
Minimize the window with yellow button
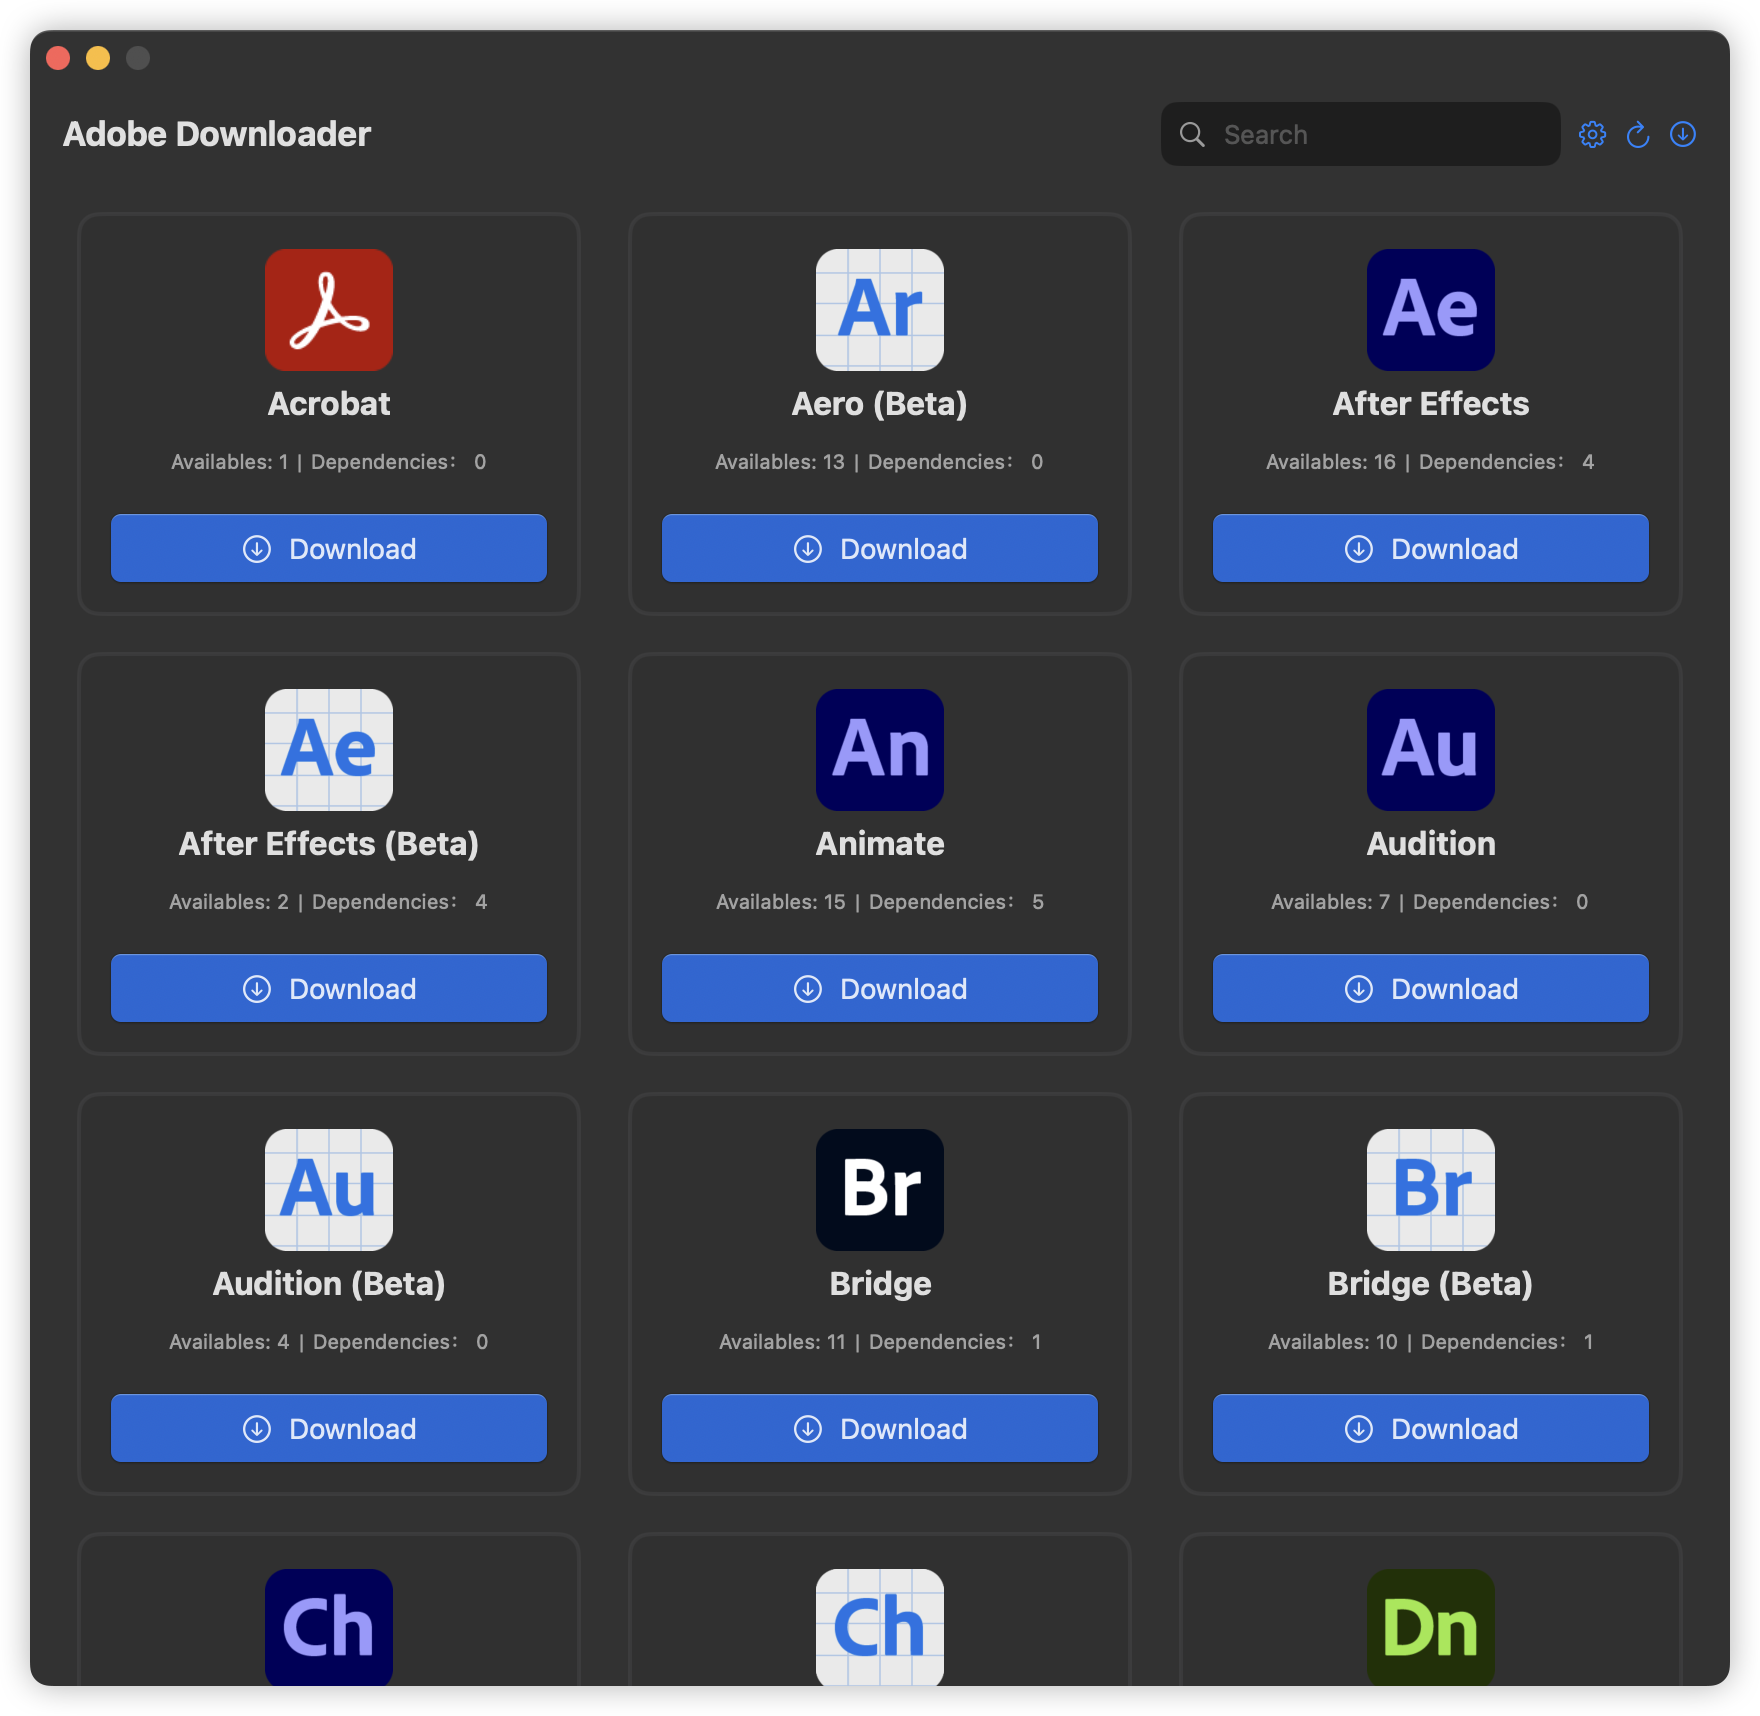[x=98, y=58]
